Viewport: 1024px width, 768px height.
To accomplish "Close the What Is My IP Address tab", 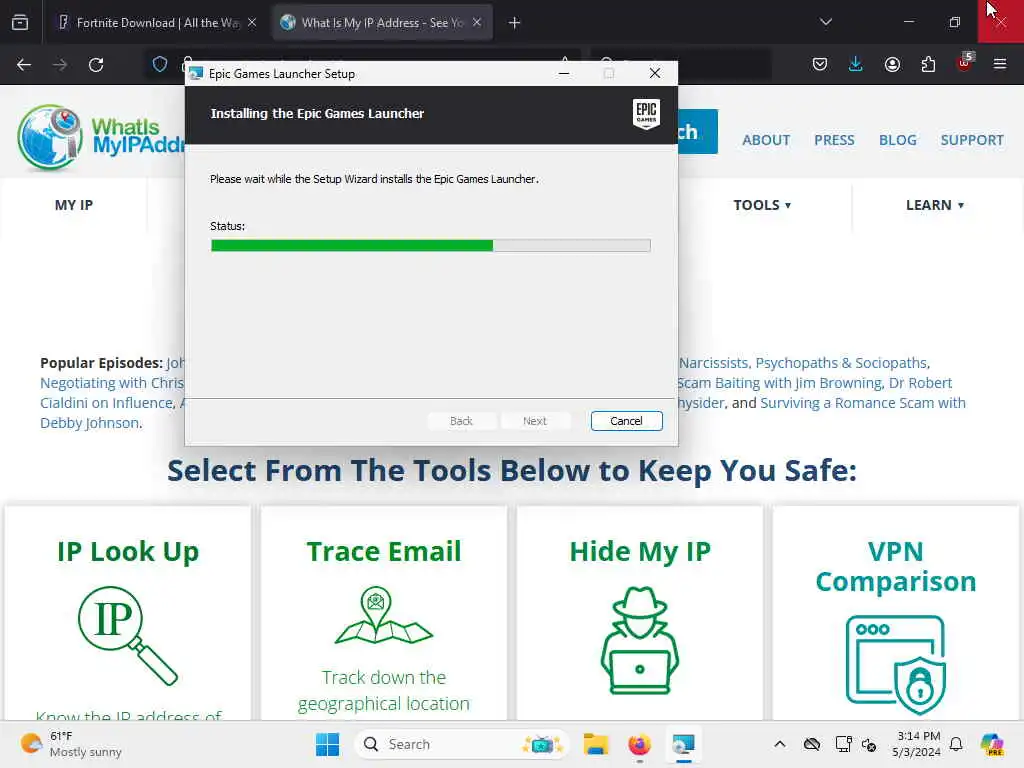I will [477, 22].
